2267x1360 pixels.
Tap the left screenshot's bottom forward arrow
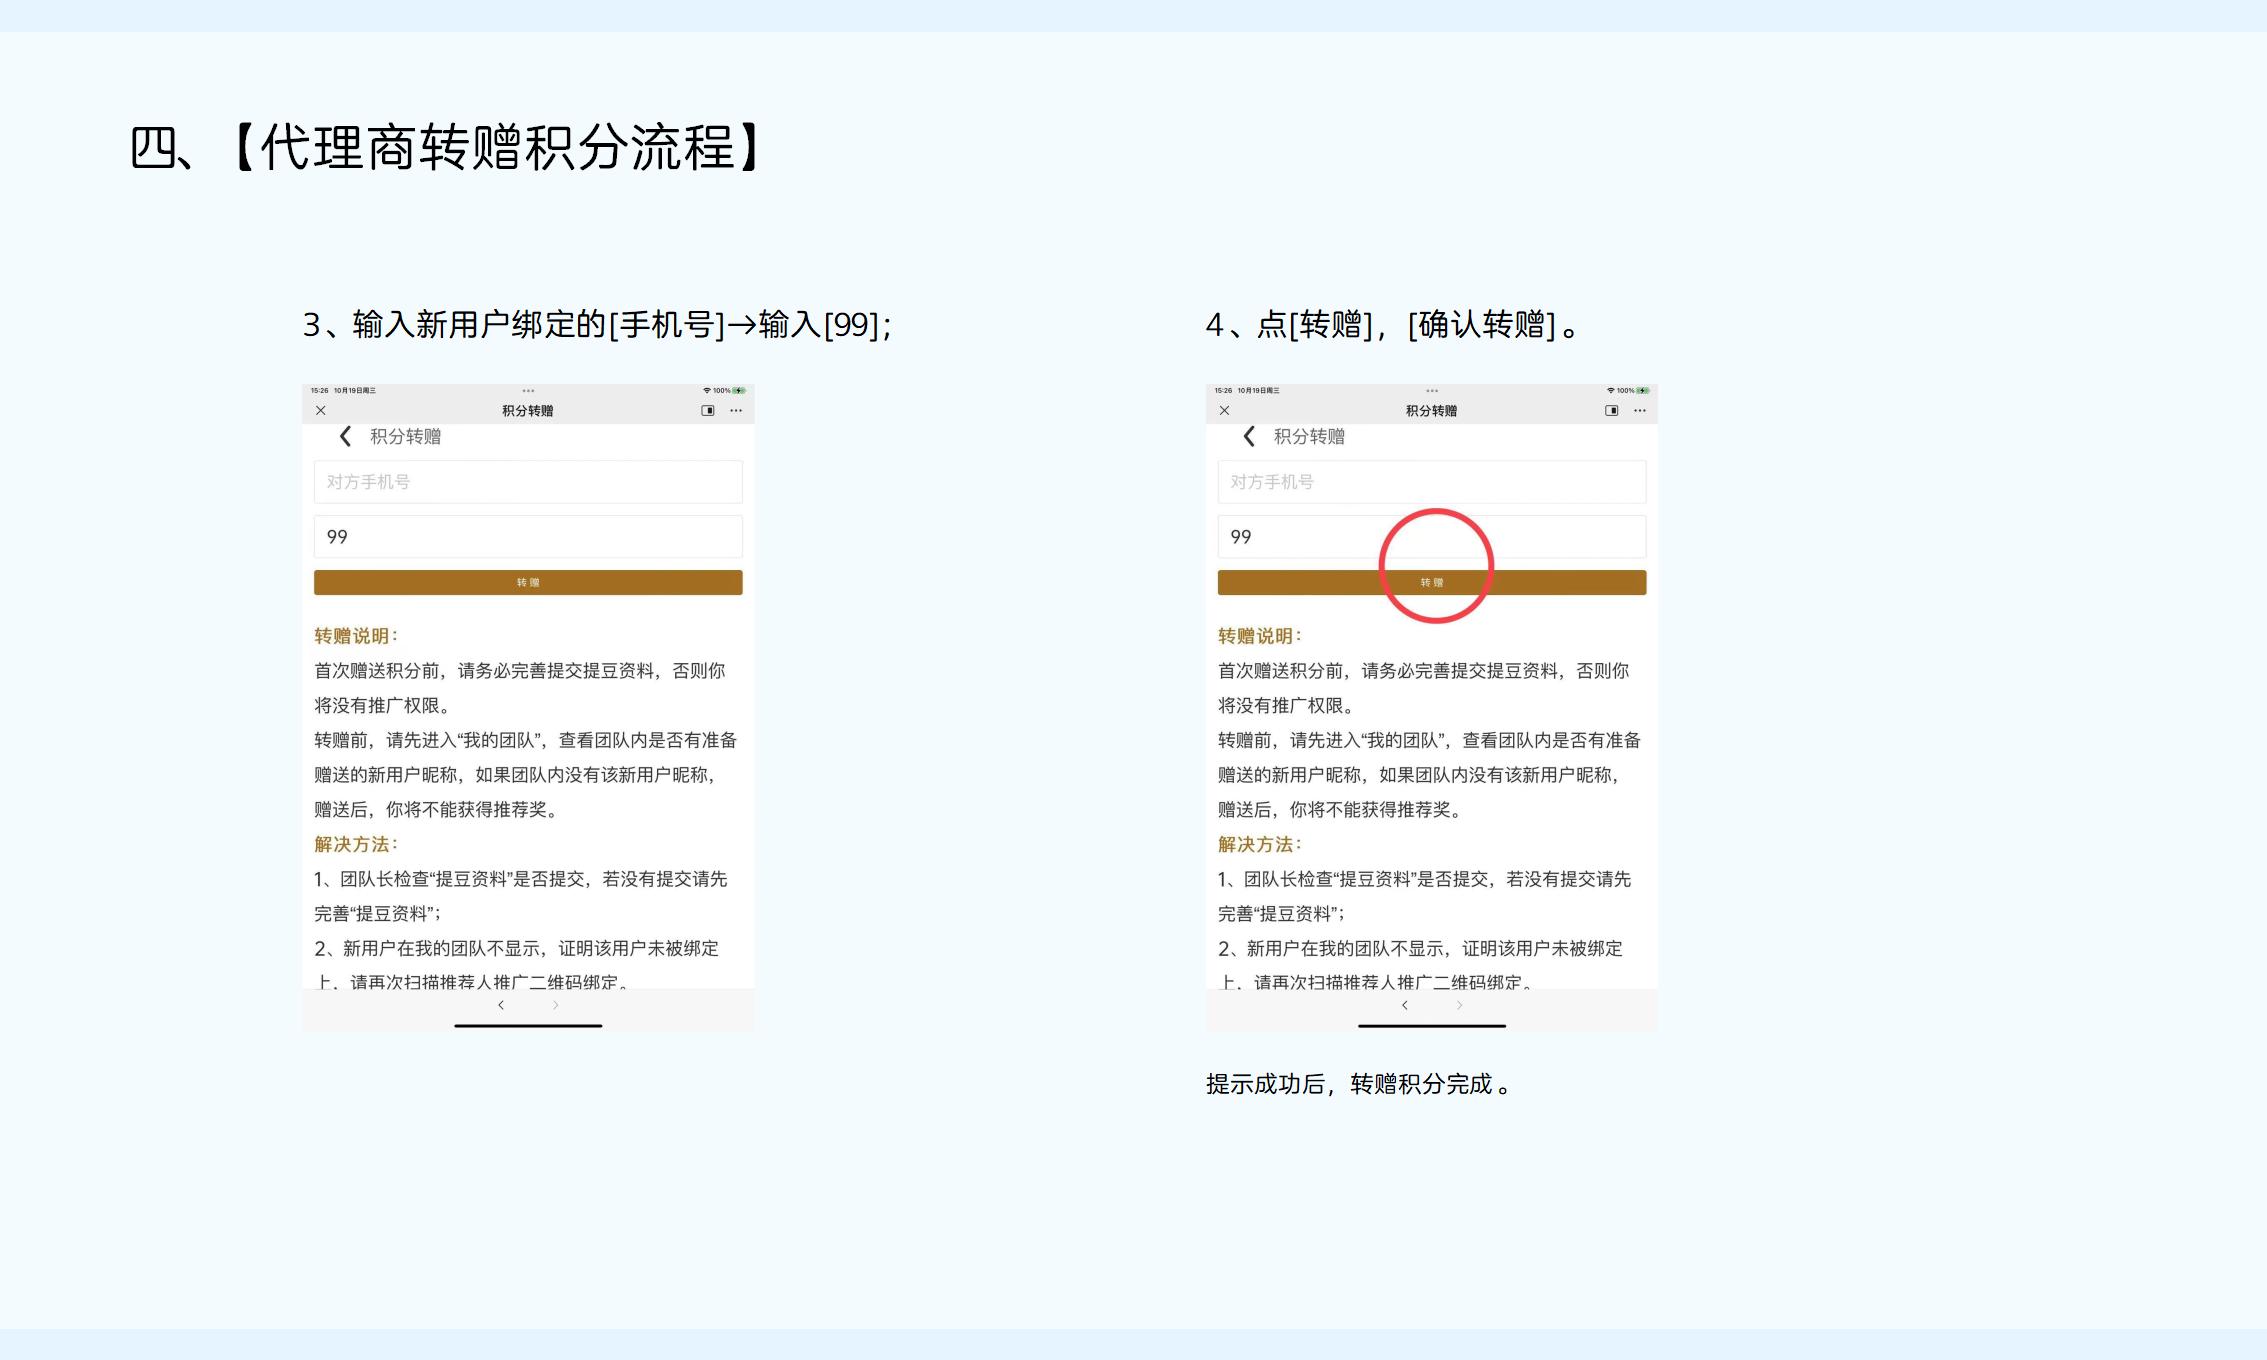click(556, 1005)
